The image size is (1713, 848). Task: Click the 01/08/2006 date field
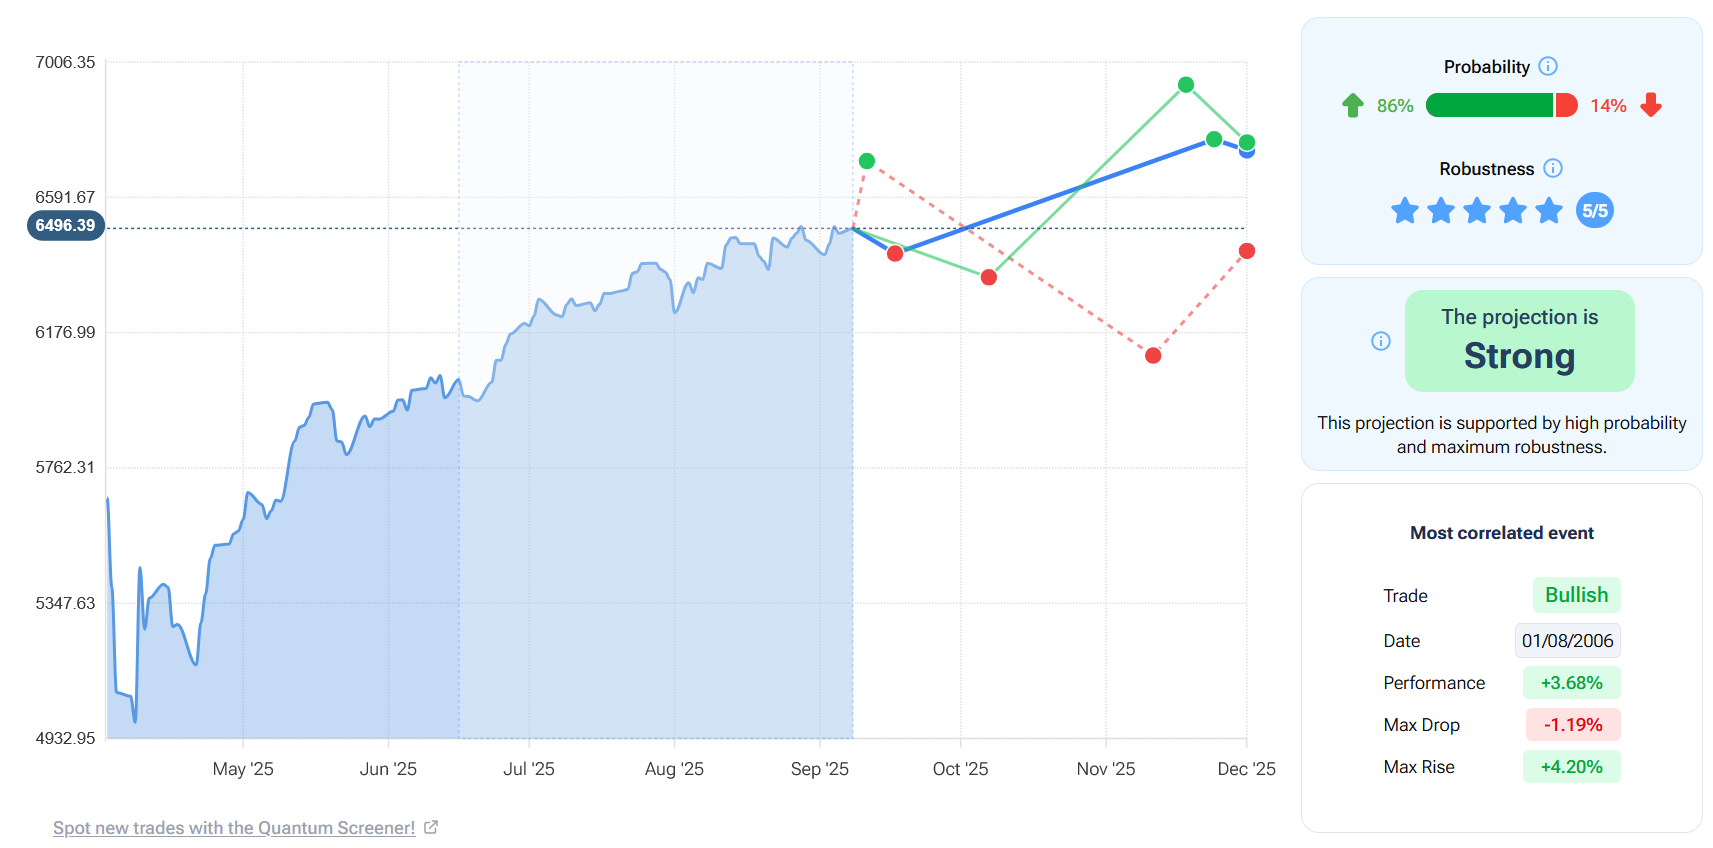coord(1567,640)
